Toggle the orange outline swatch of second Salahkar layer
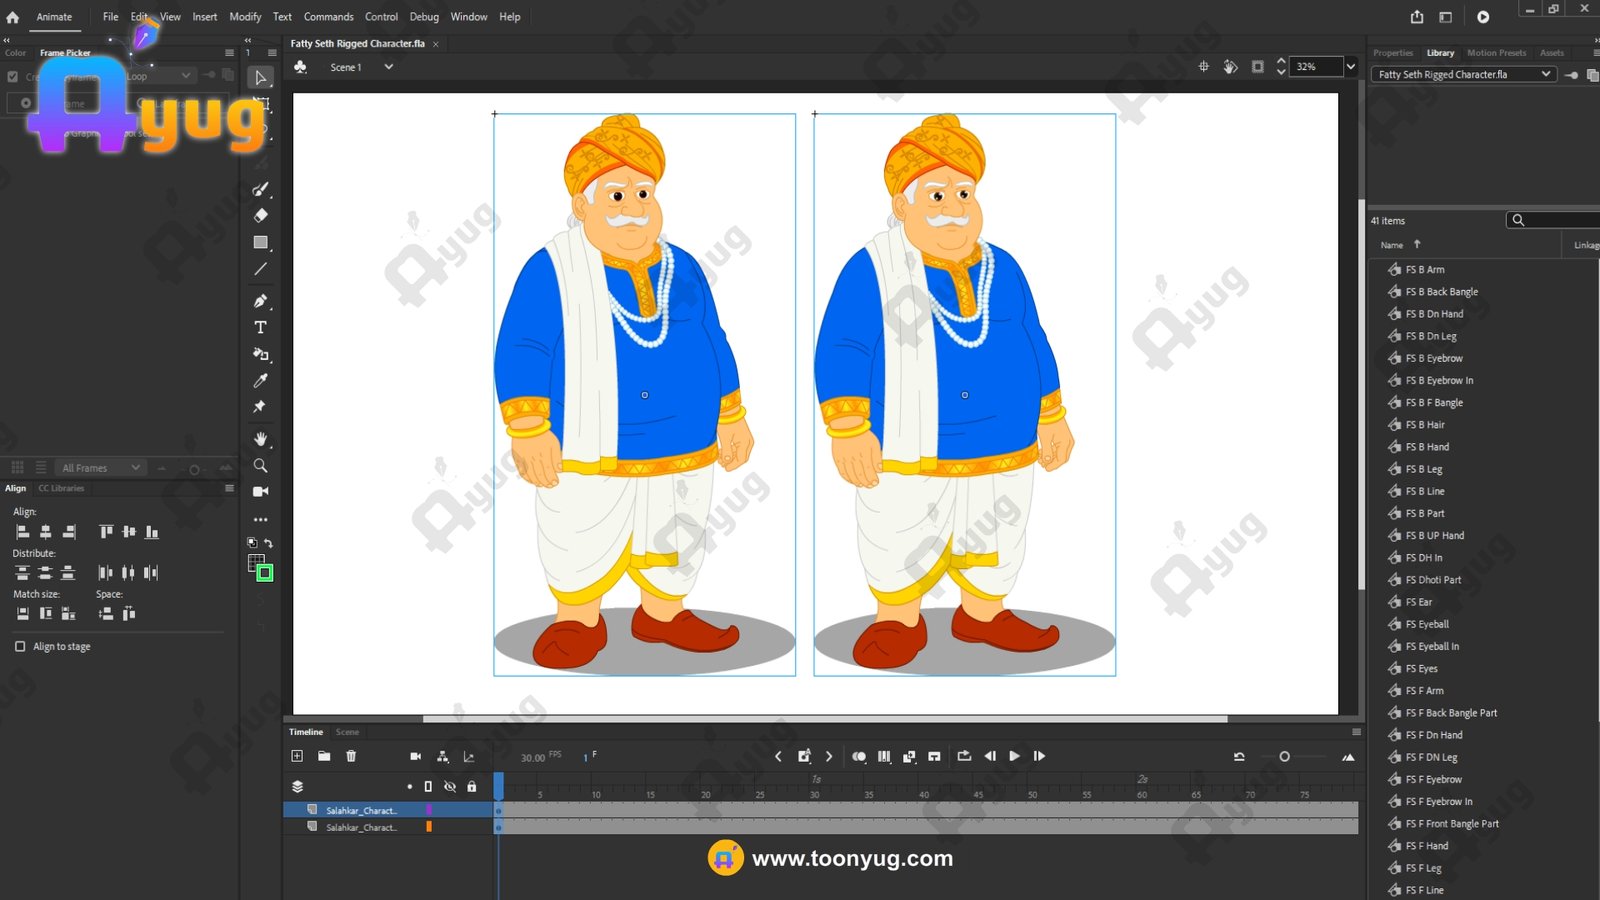This screenshot has height=900, width=1600. click(x=429, y=827)
